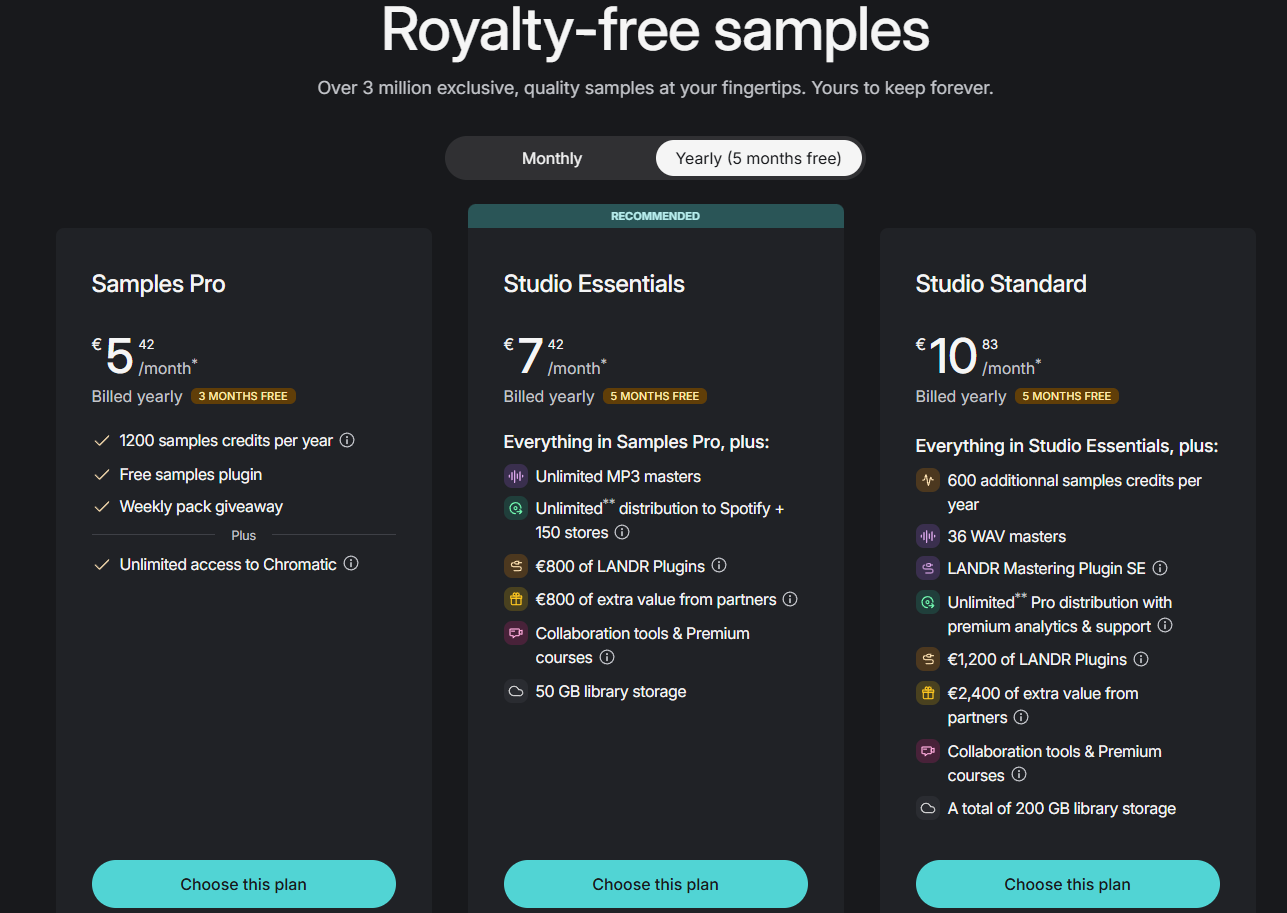The height and width of the screenshot is (913, 1287).
Task: Click the Spotify distribution icon in Studio Essentials
Action: coord(516,508)
